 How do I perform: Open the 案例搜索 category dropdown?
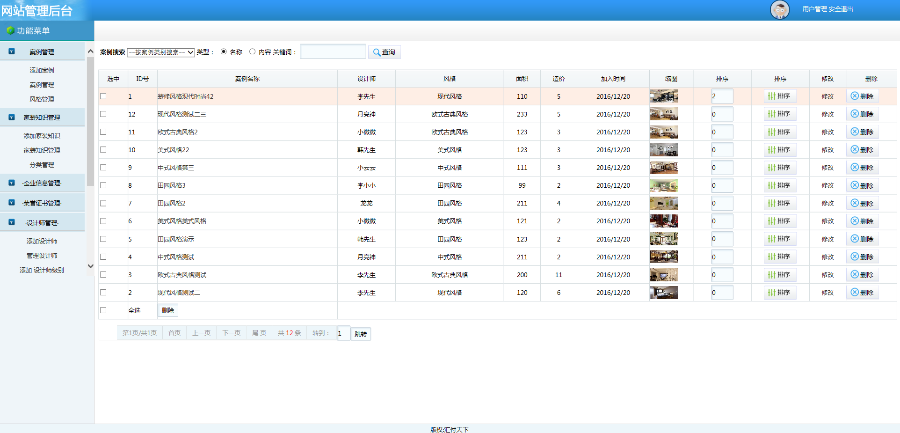pos(161,52)
